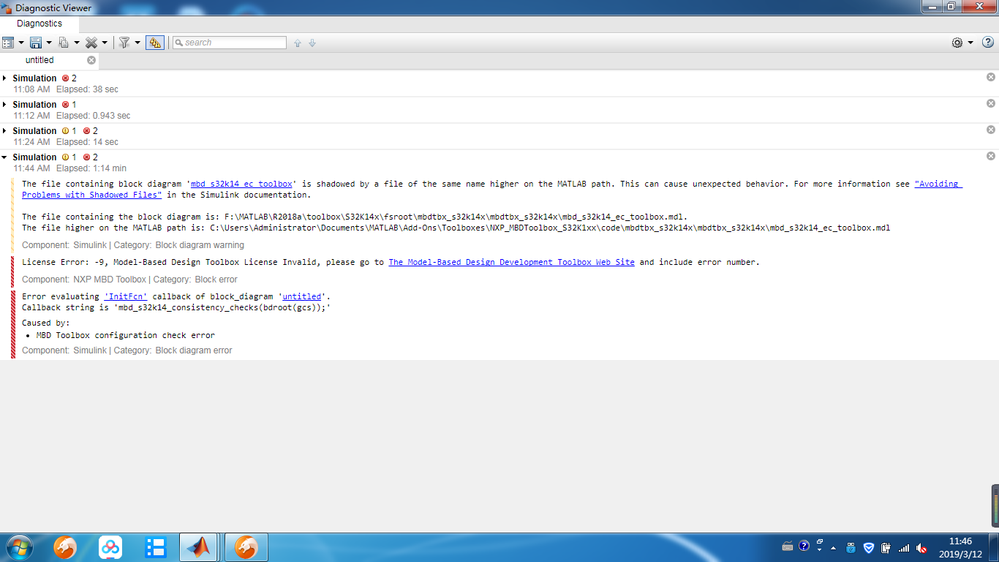This screenshot has height=562, width=999.
Task: Click the Windows Start button
Action: coord(20,547)
